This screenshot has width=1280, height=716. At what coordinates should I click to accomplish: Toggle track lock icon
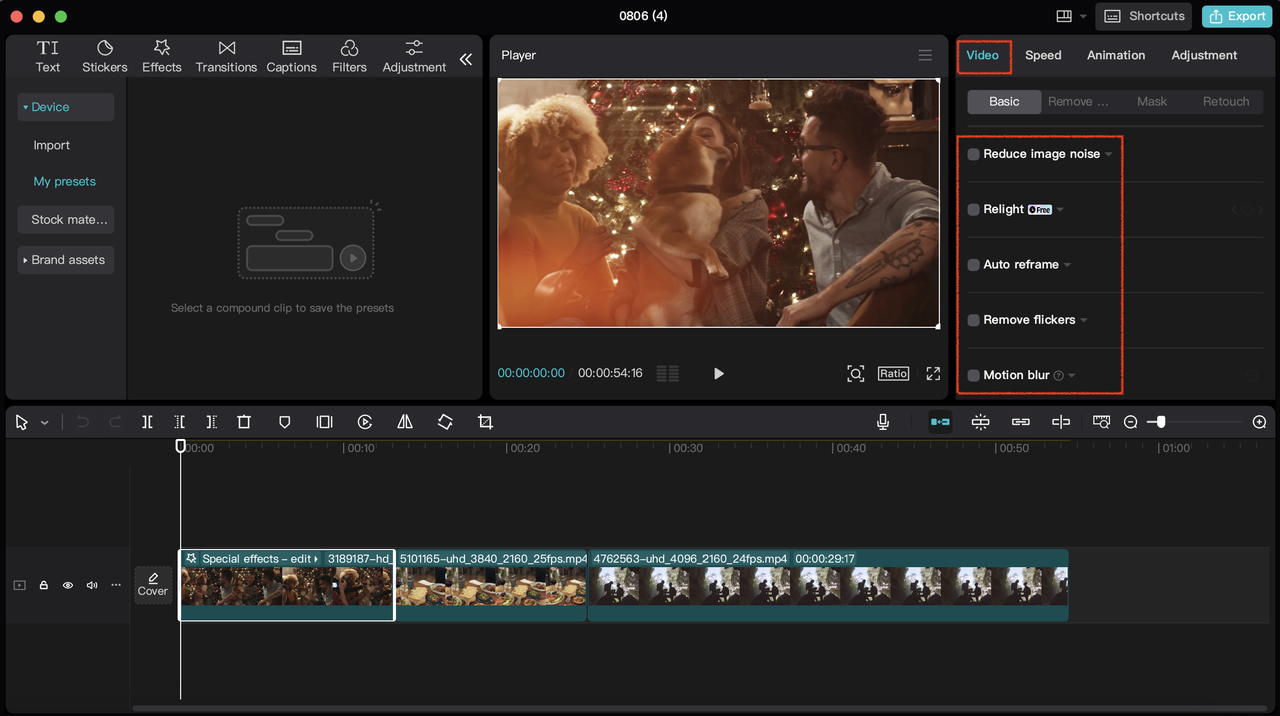(44, 585)
